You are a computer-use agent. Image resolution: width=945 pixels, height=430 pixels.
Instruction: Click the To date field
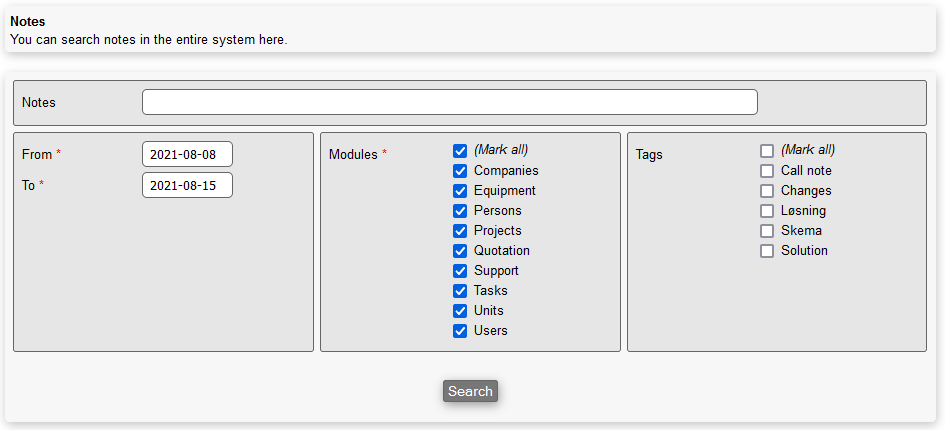coord(187,185)
